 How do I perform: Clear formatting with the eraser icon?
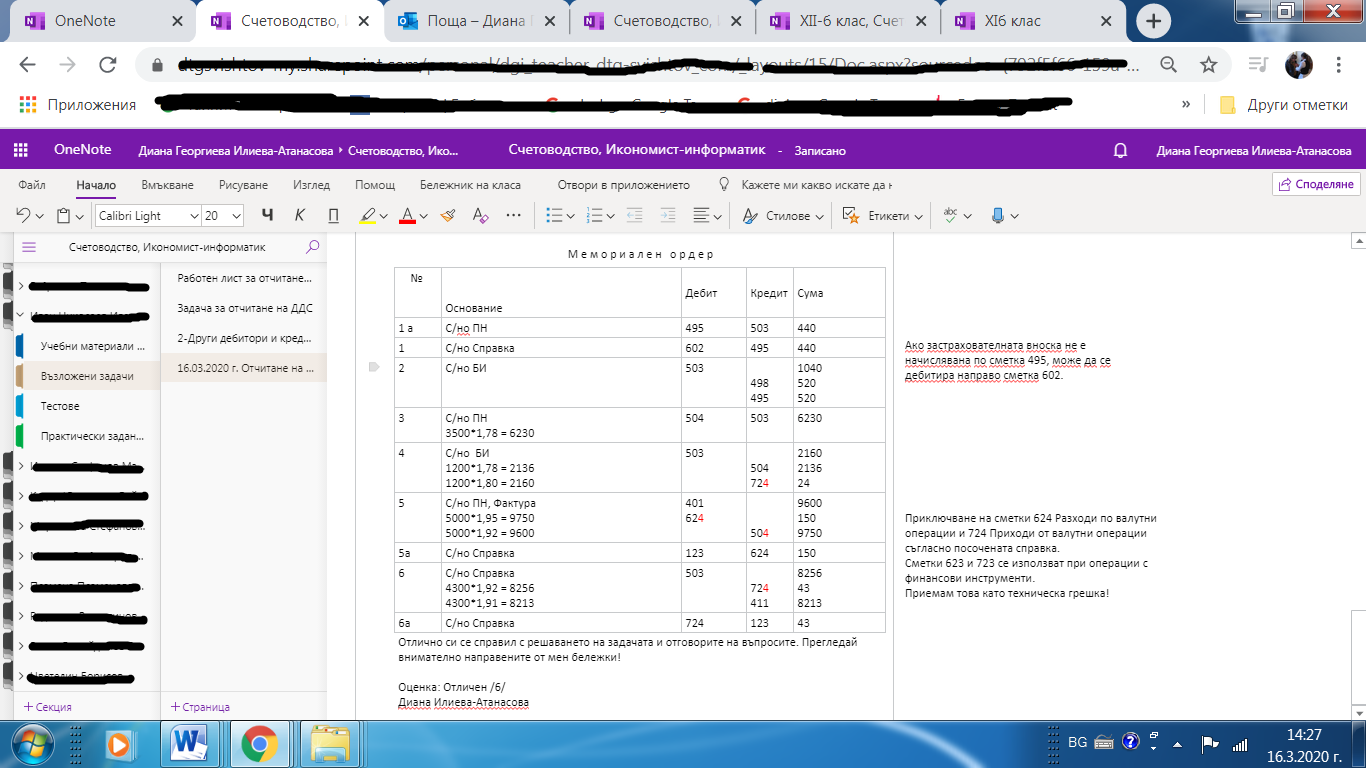coord(479,215)
